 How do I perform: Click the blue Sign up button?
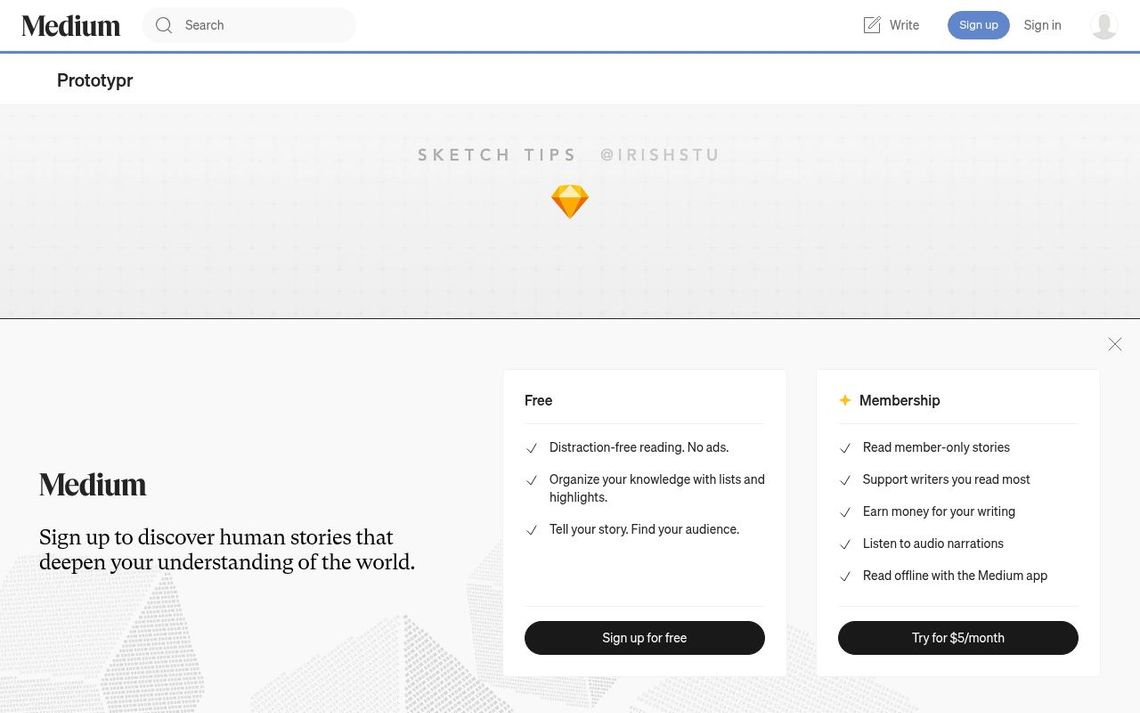pyautogui.click(x=978, y=25)
